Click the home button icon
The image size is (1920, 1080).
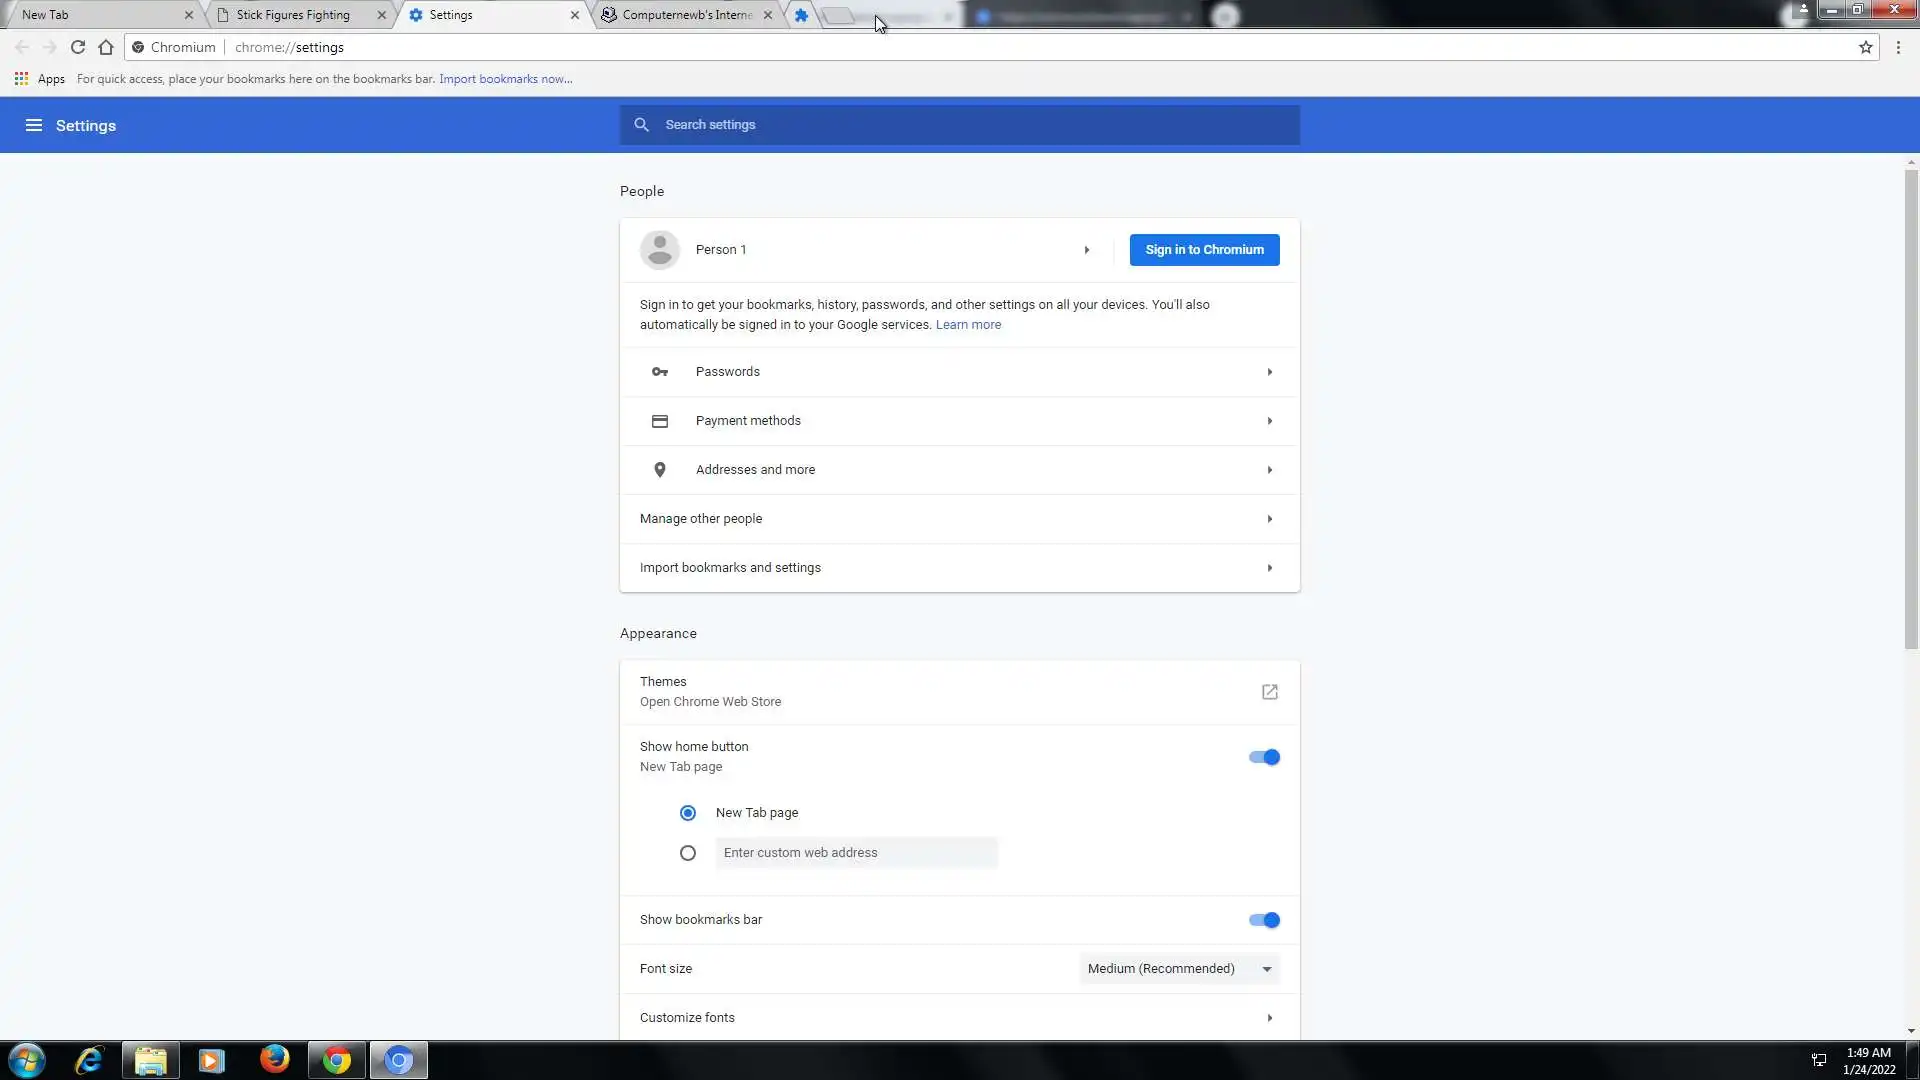(x=106, y=47)
